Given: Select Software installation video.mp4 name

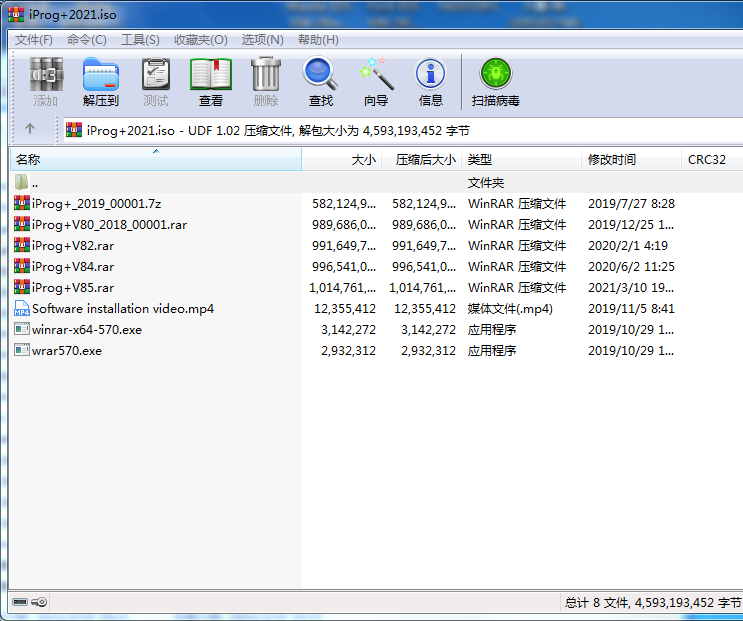Looking at the screenshot, I should (x=123, y=308).
